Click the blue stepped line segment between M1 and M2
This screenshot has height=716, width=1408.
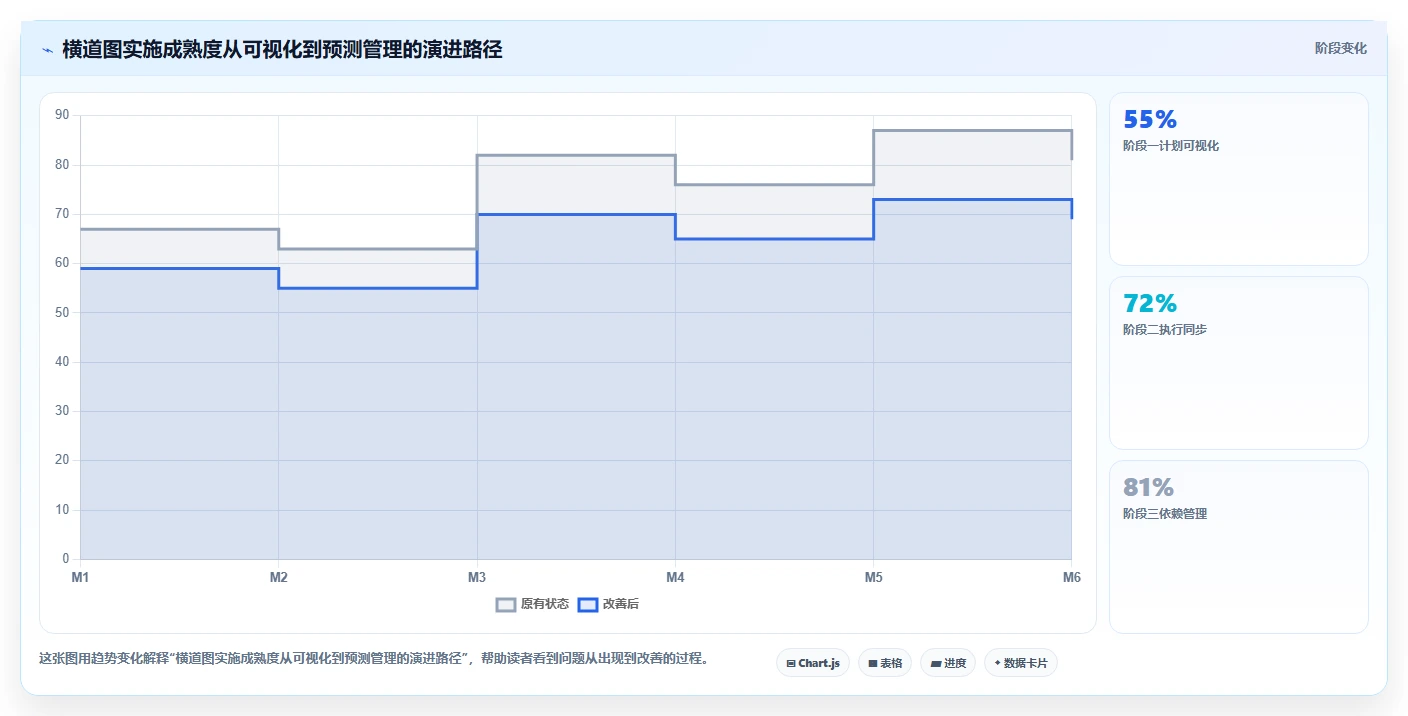179,268
